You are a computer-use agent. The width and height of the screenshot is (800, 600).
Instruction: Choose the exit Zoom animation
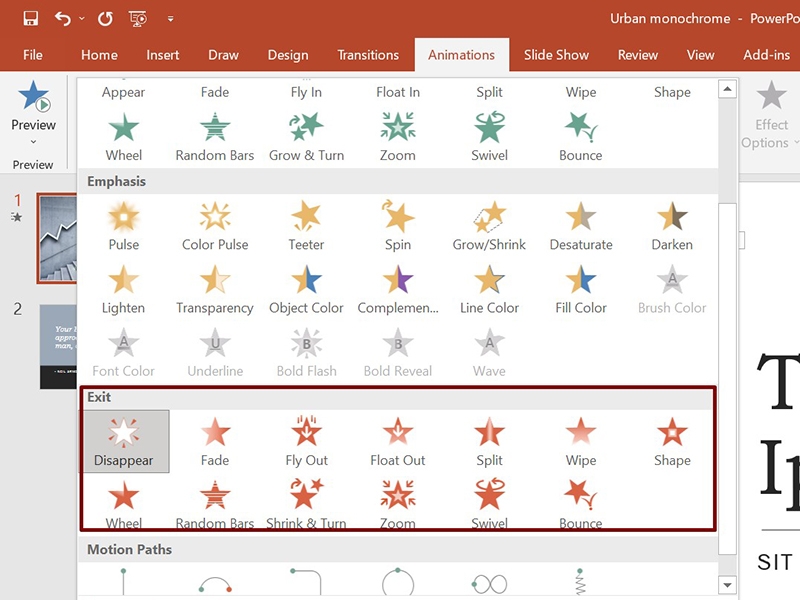tap(397, 504)
